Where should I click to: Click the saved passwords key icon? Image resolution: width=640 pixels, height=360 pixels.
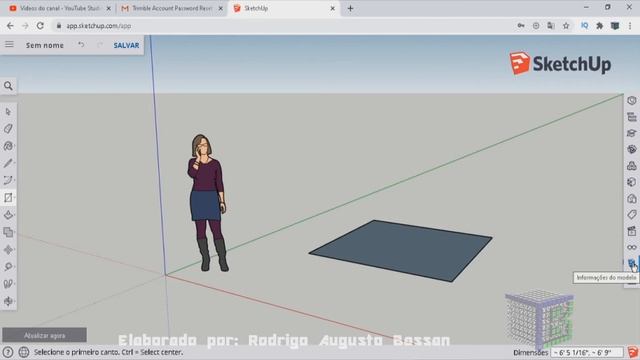521,26
